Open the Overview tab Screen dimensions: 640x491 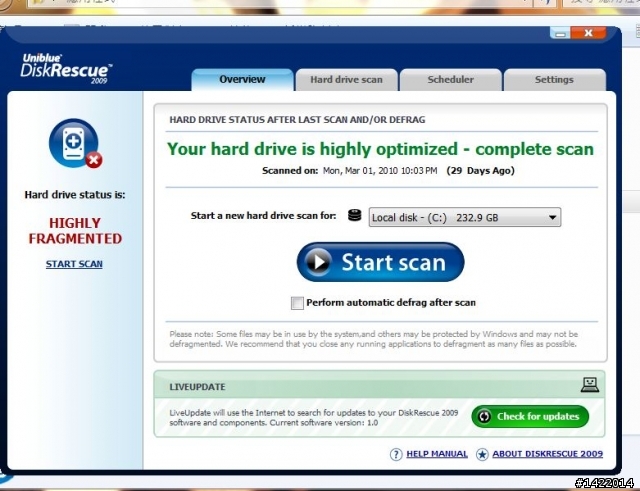[242, 80]
